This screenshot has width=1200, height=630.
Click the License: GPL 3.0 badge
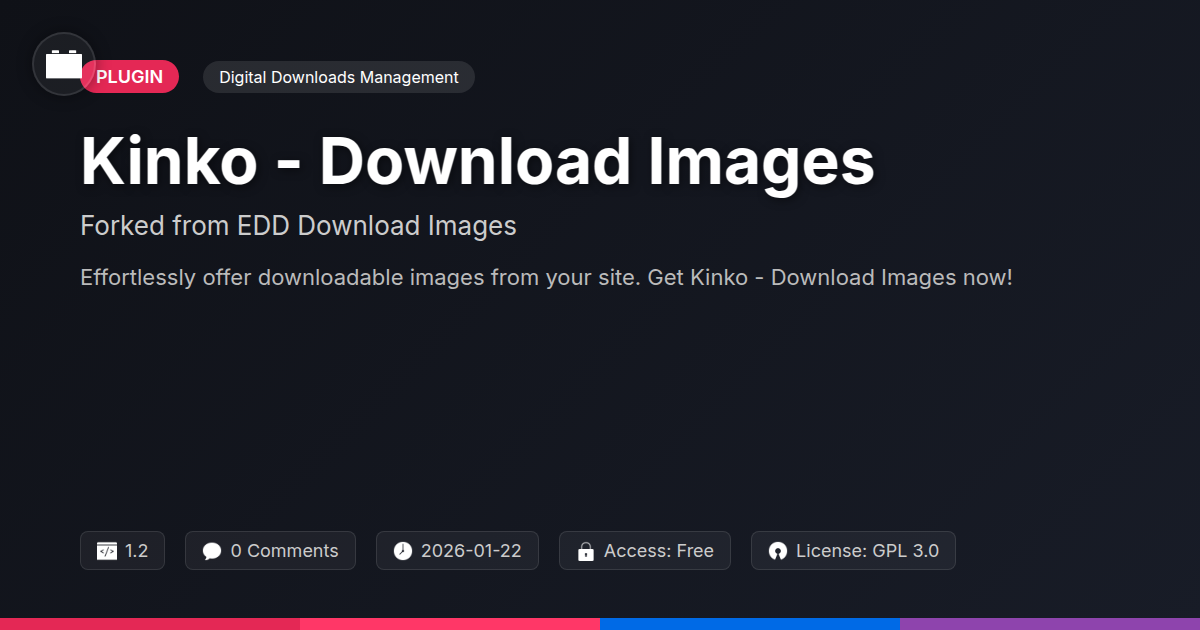pyautogui.click(x=853, y=551)
